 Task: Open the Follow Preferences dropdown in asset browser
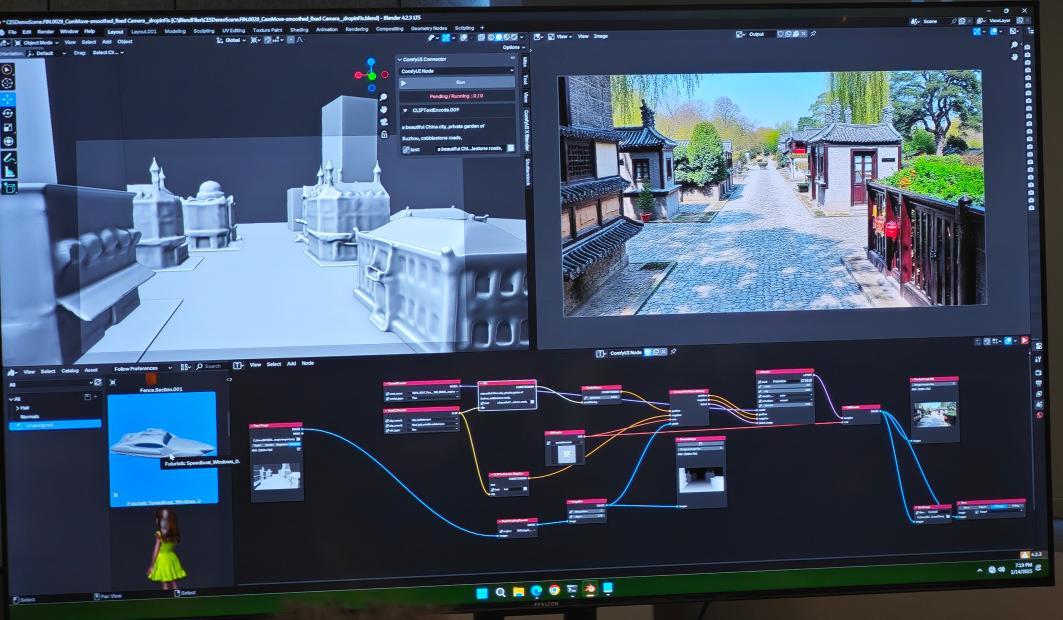click(141, 369)
